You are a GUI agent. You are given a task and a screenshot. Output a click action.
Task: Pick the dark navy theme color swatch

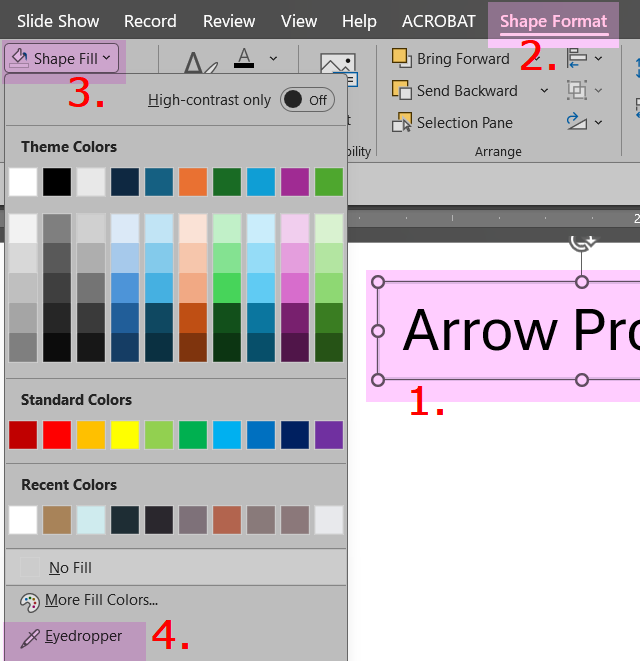click(125, 182)
